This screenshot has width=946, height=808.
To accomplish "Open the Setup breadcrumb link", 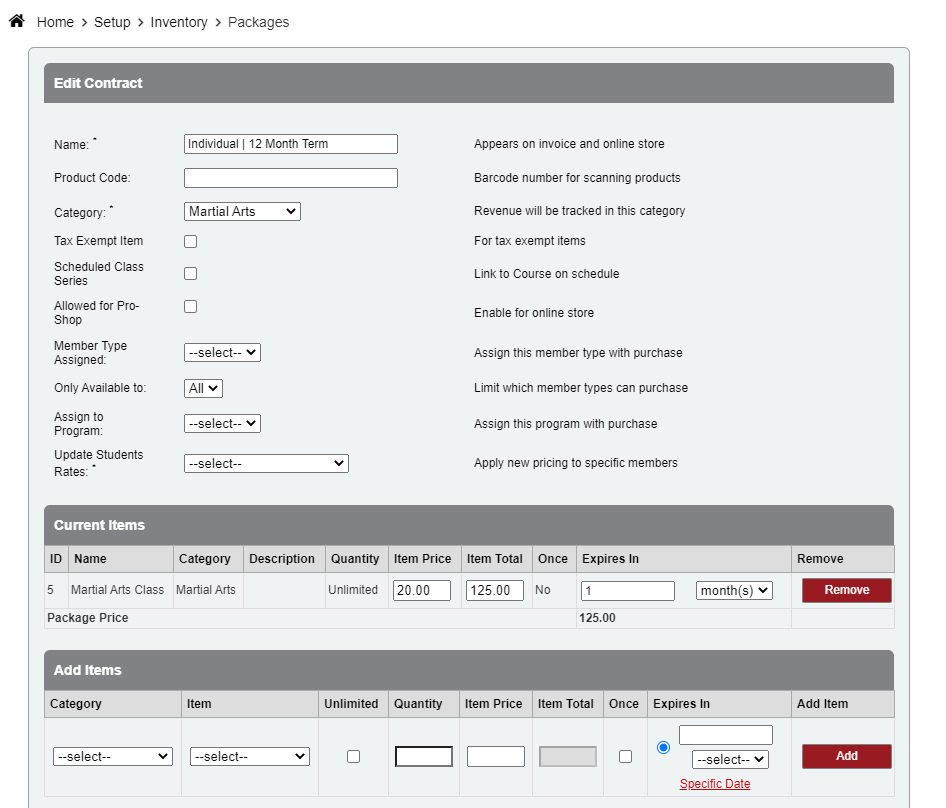I will (x=112, y=22).
